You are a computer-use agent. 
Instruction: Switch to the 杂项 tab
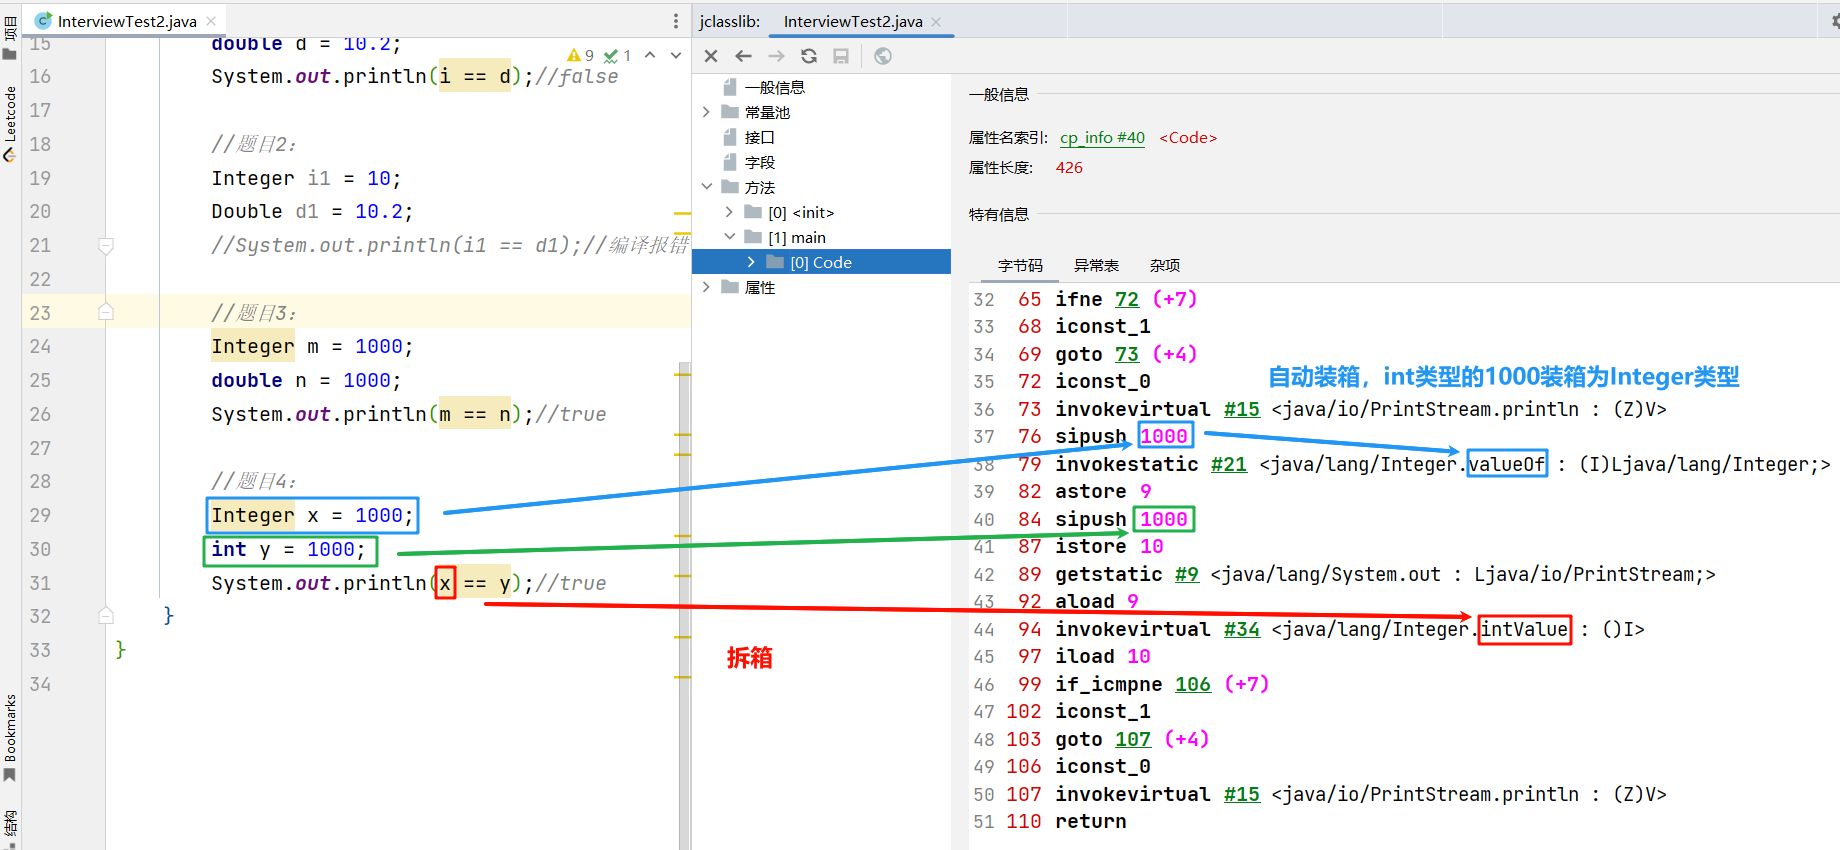pos(1164,265)
